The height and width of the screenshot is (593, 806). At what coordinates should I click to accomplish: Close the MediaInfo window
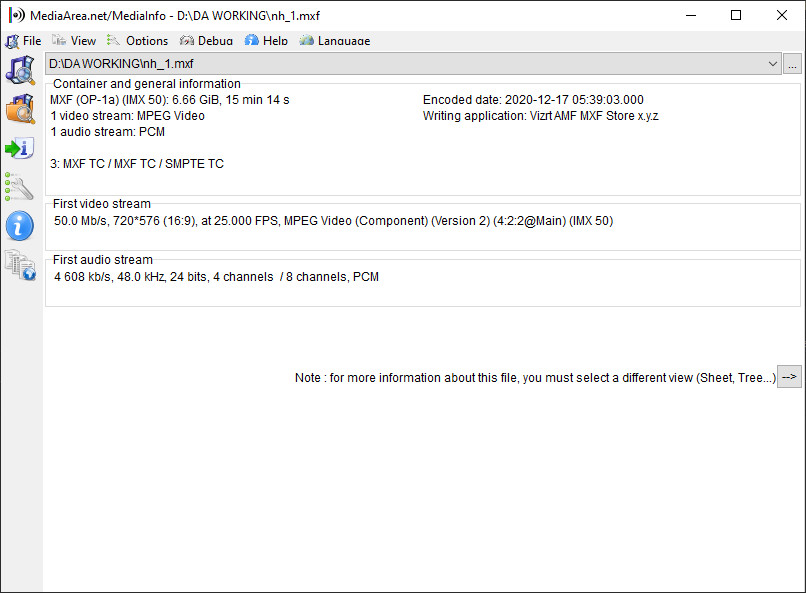pyautogui.click(x=781, y=15)
